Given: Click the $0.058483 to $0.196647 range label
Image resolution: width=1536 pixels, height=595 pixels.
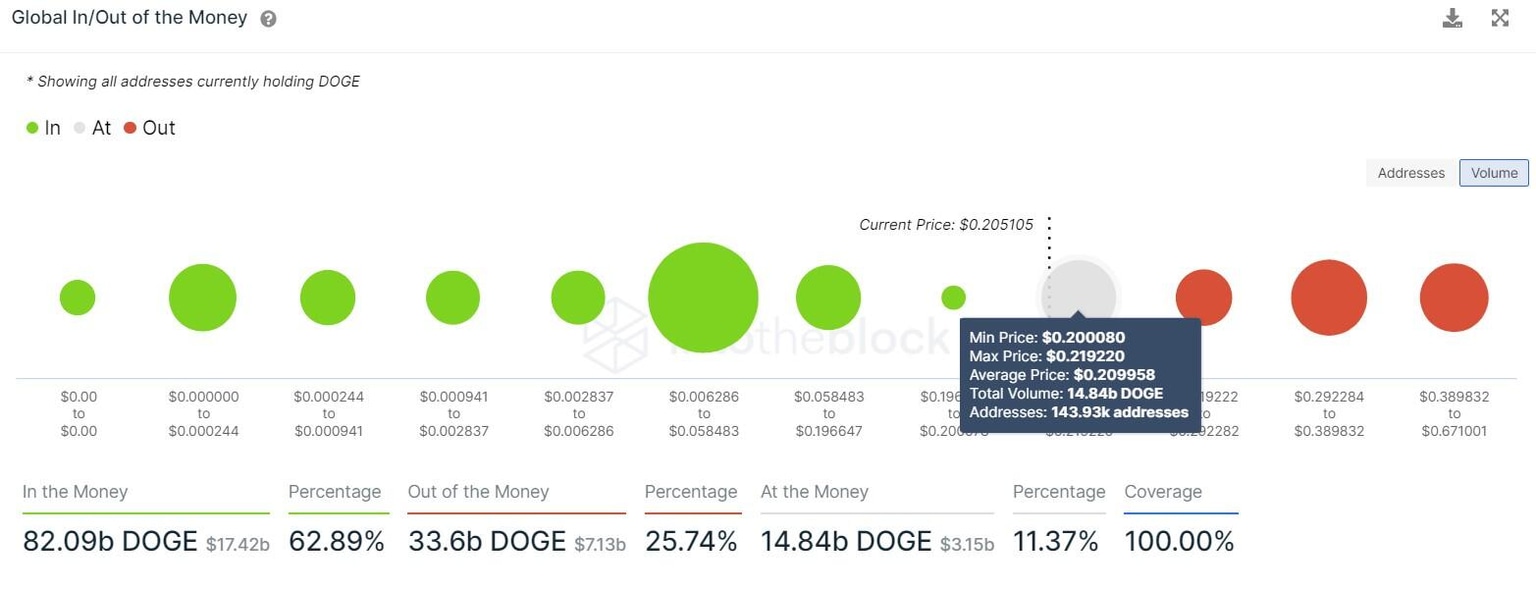Looking at the screenshot, I should click(828, 413).
